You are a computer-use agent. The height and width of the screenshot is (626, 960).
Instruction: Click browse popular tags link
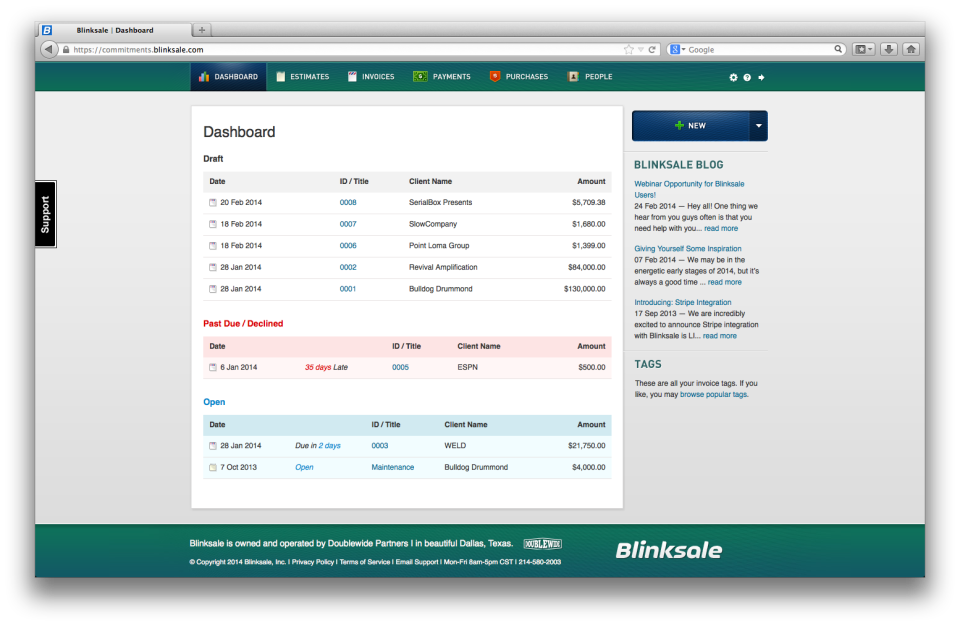point(713,395)
